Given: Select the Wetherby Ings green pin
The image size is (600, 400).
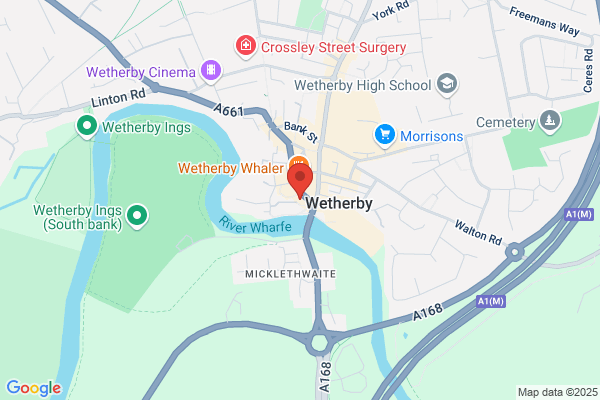Looking at the screenshot, I should pyautogui.click(x=87, y=126).
